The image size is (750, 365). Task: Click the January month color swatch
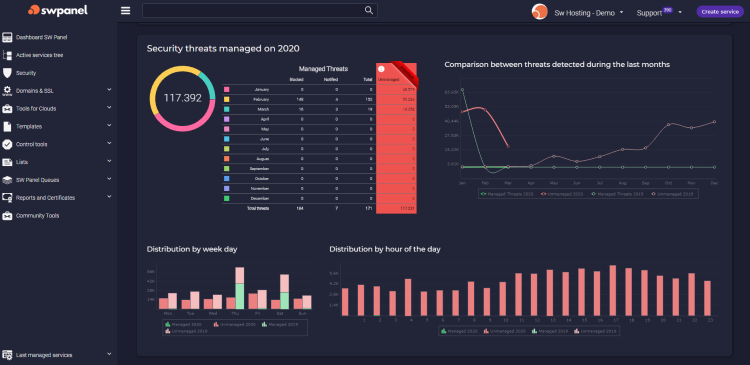(x=227, y=89)
